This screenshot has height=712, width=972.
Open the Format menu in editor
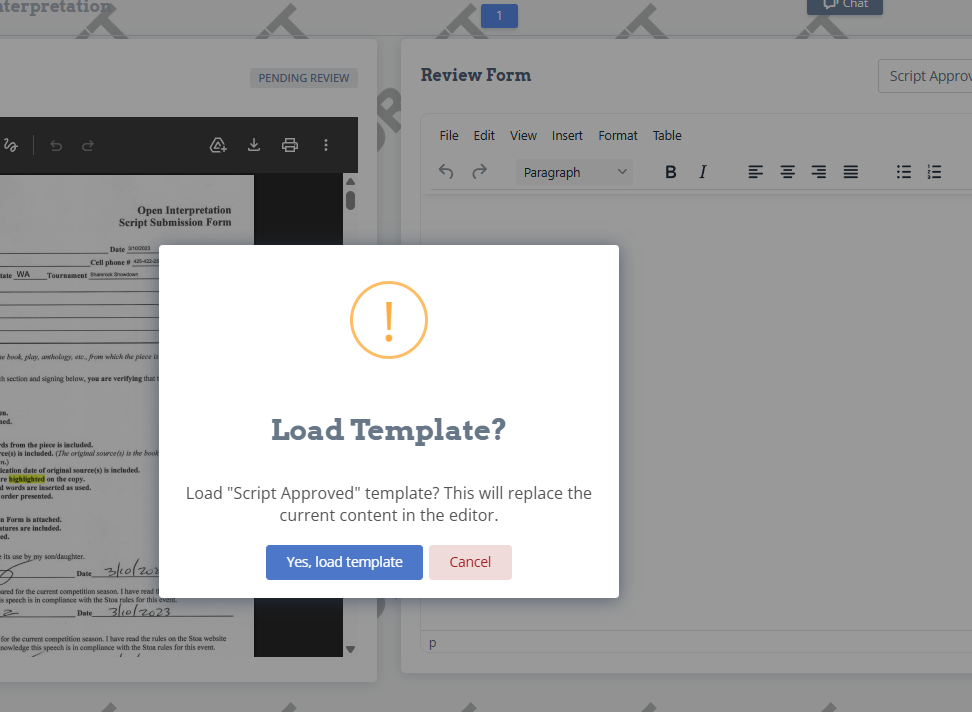(617, 136)
